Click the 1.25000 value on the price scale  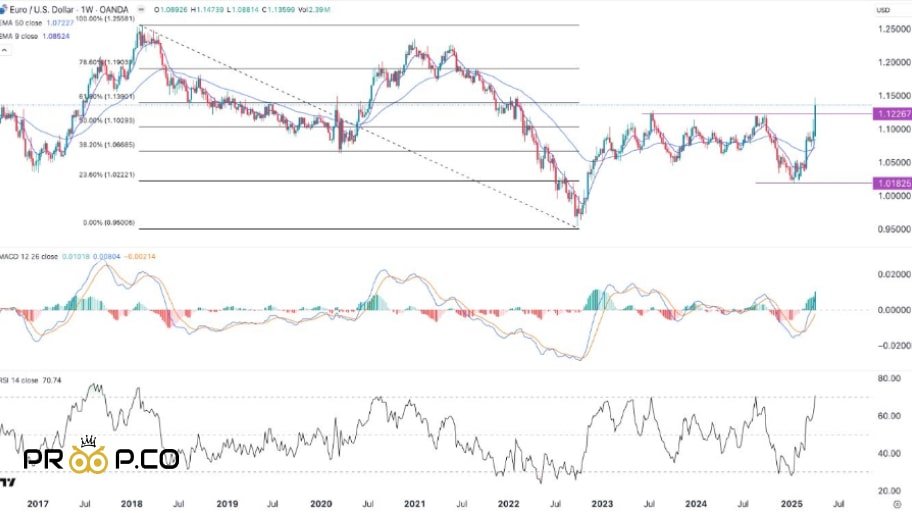click(890, 29)
